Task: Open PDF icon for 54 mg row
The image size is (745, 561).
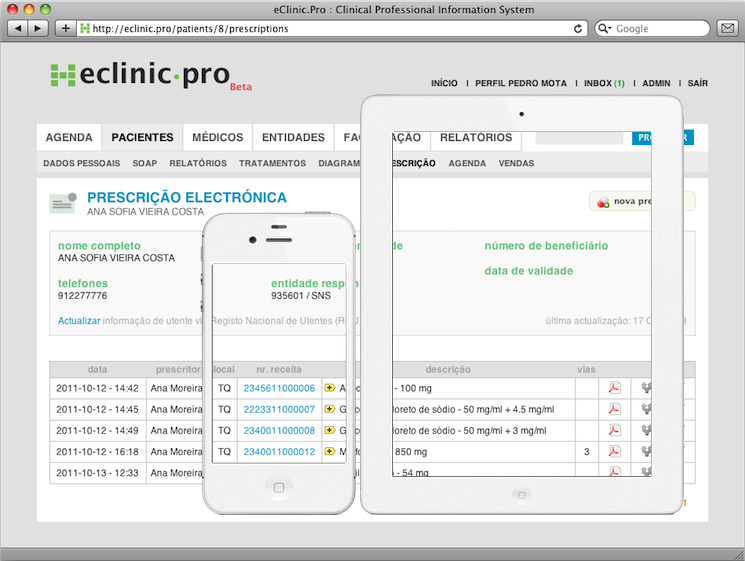Action: tap(614, 471)
